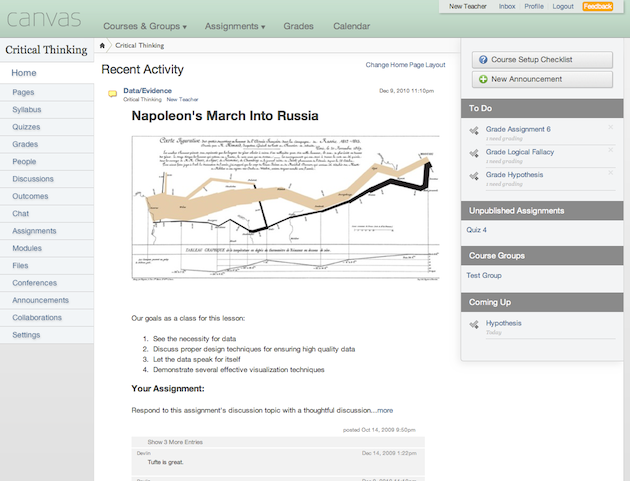Expand the post with the ...more link
This screenshot has width=630, height=481.
(x=383, y=410)
